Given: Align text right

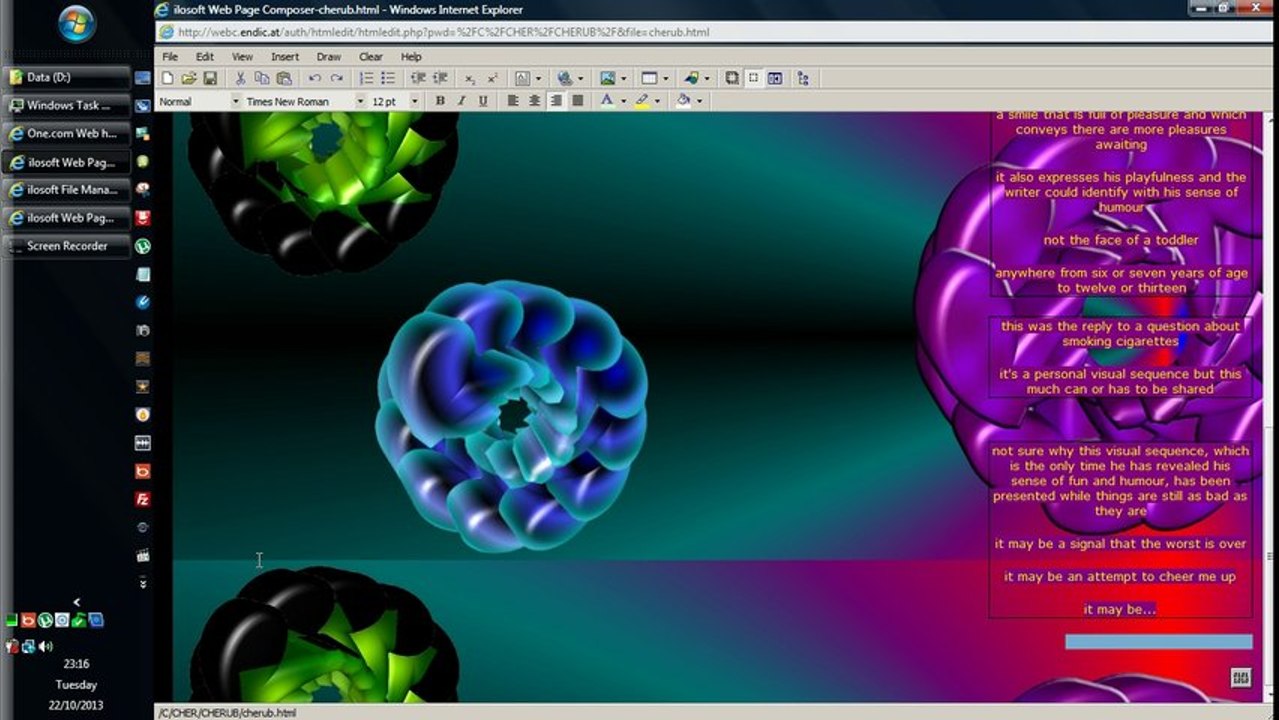Looking at the screenshot, I should pos(556,101).
